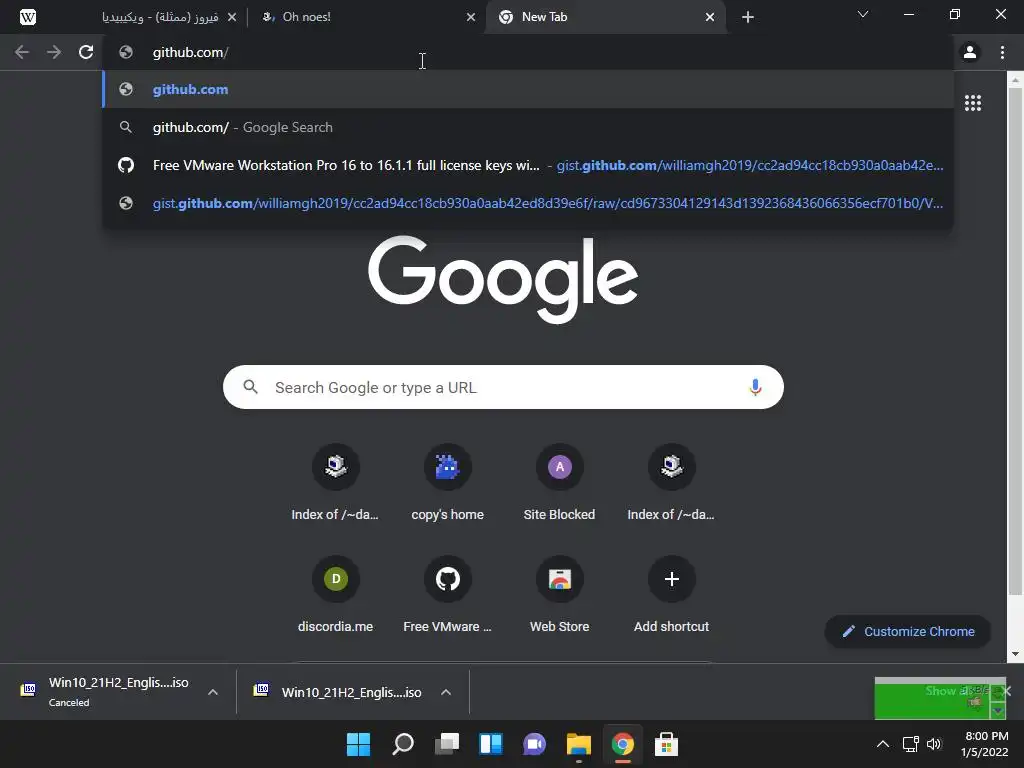The image size is (1024, 768).
Task: Open Chrome three-dot menu
Action: pyautogui.click(x=1002, y=52)
